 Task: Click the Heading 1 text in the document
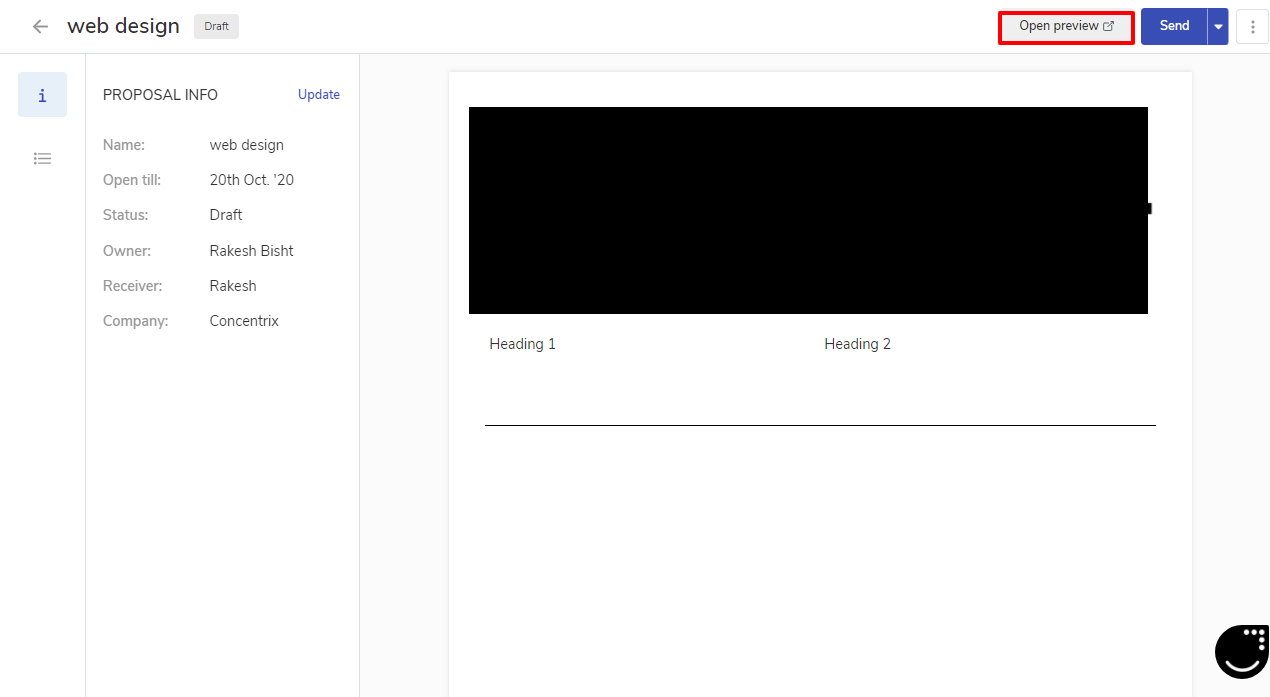[522, 344]
